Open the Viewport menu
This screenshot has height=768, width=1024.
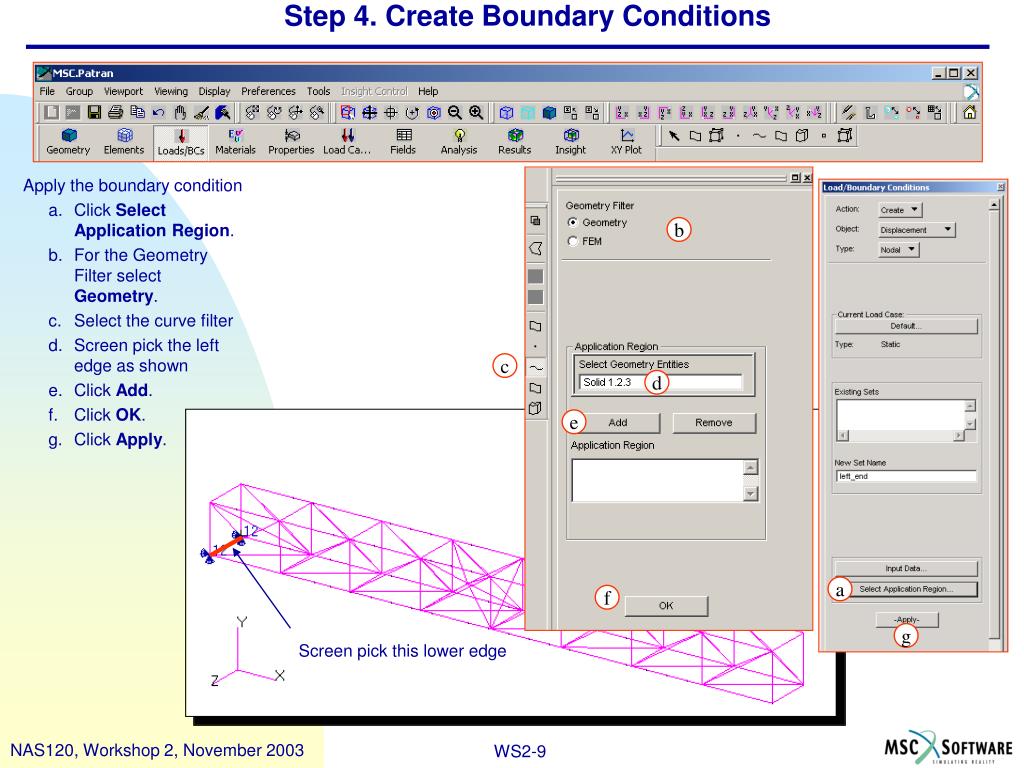tap(123, 91)
